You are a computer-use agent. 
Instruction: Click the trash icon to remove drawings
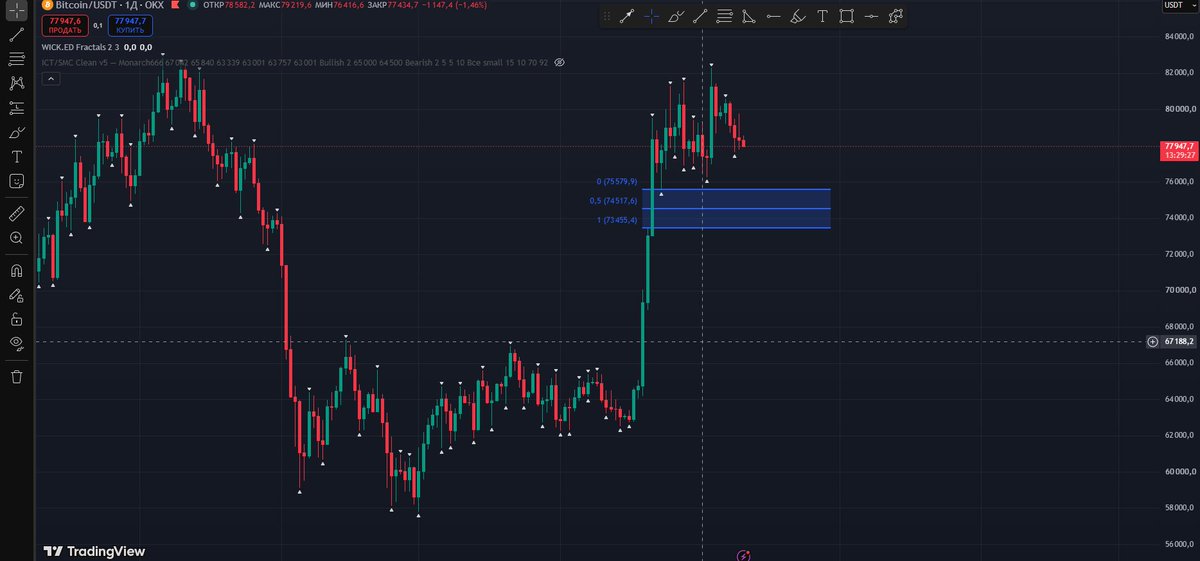16,376
